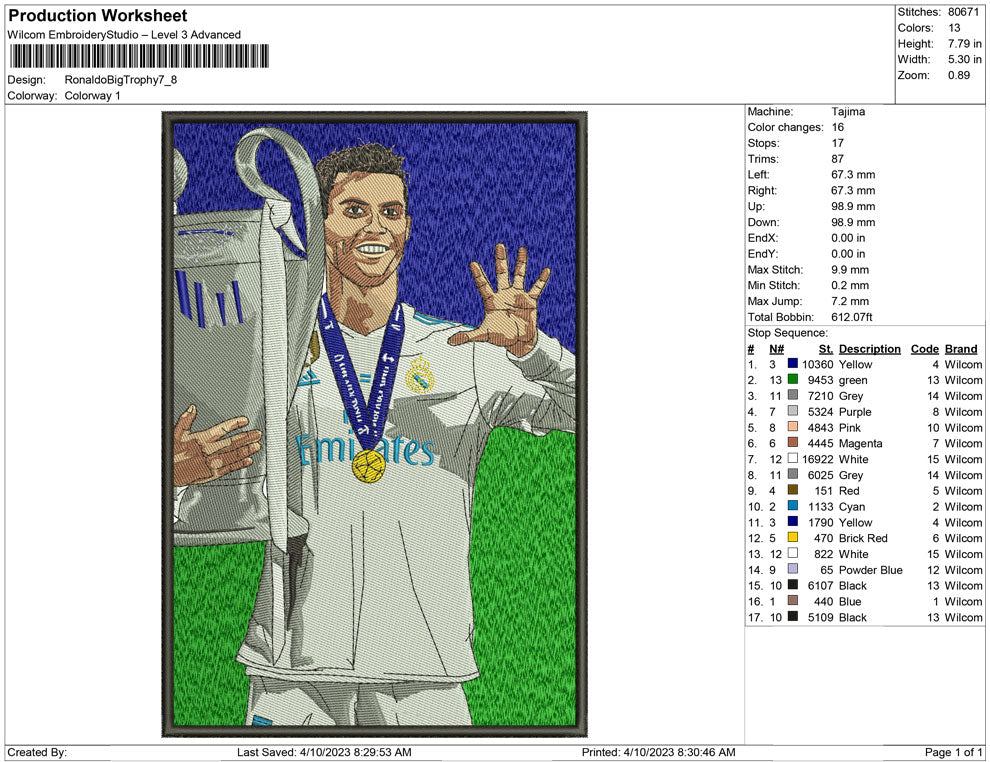This screenshot has height=762, width=990.
Task: Click the St. column header
Action: pyautogui.click(x=826, y=349)
